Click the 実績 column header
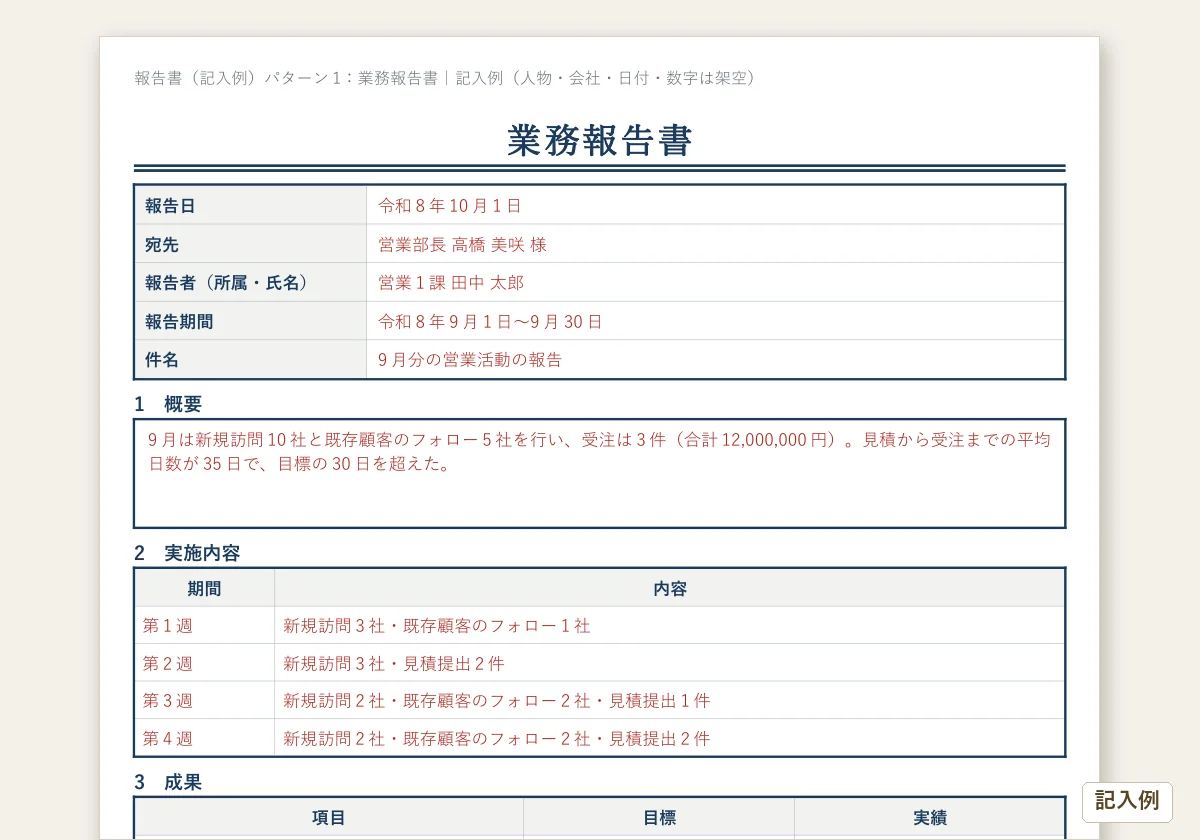Image resolution: width=1200 pixels, height=840 pixels. pos(930,818)
